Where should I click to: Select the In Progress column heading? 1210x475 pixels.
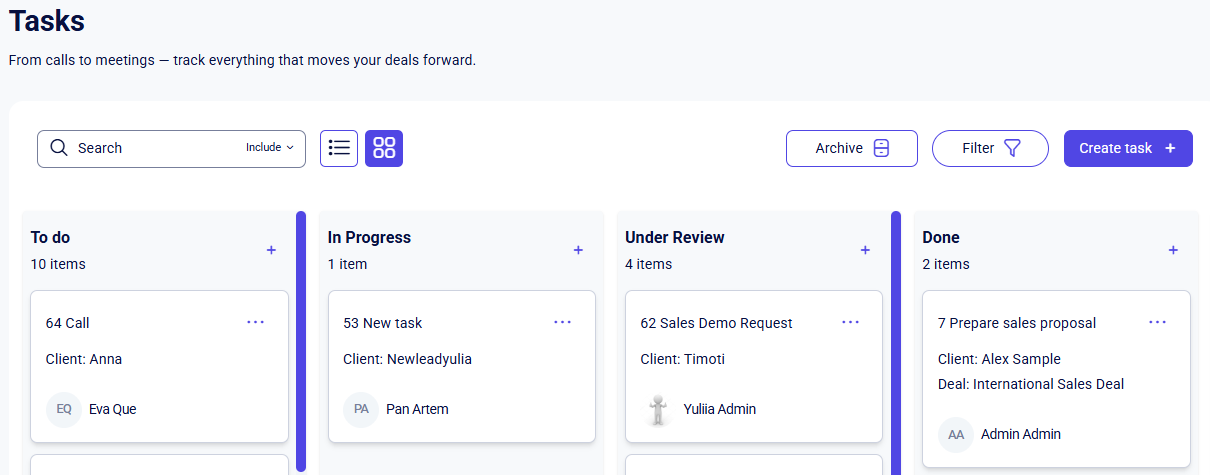pos(369,237)
